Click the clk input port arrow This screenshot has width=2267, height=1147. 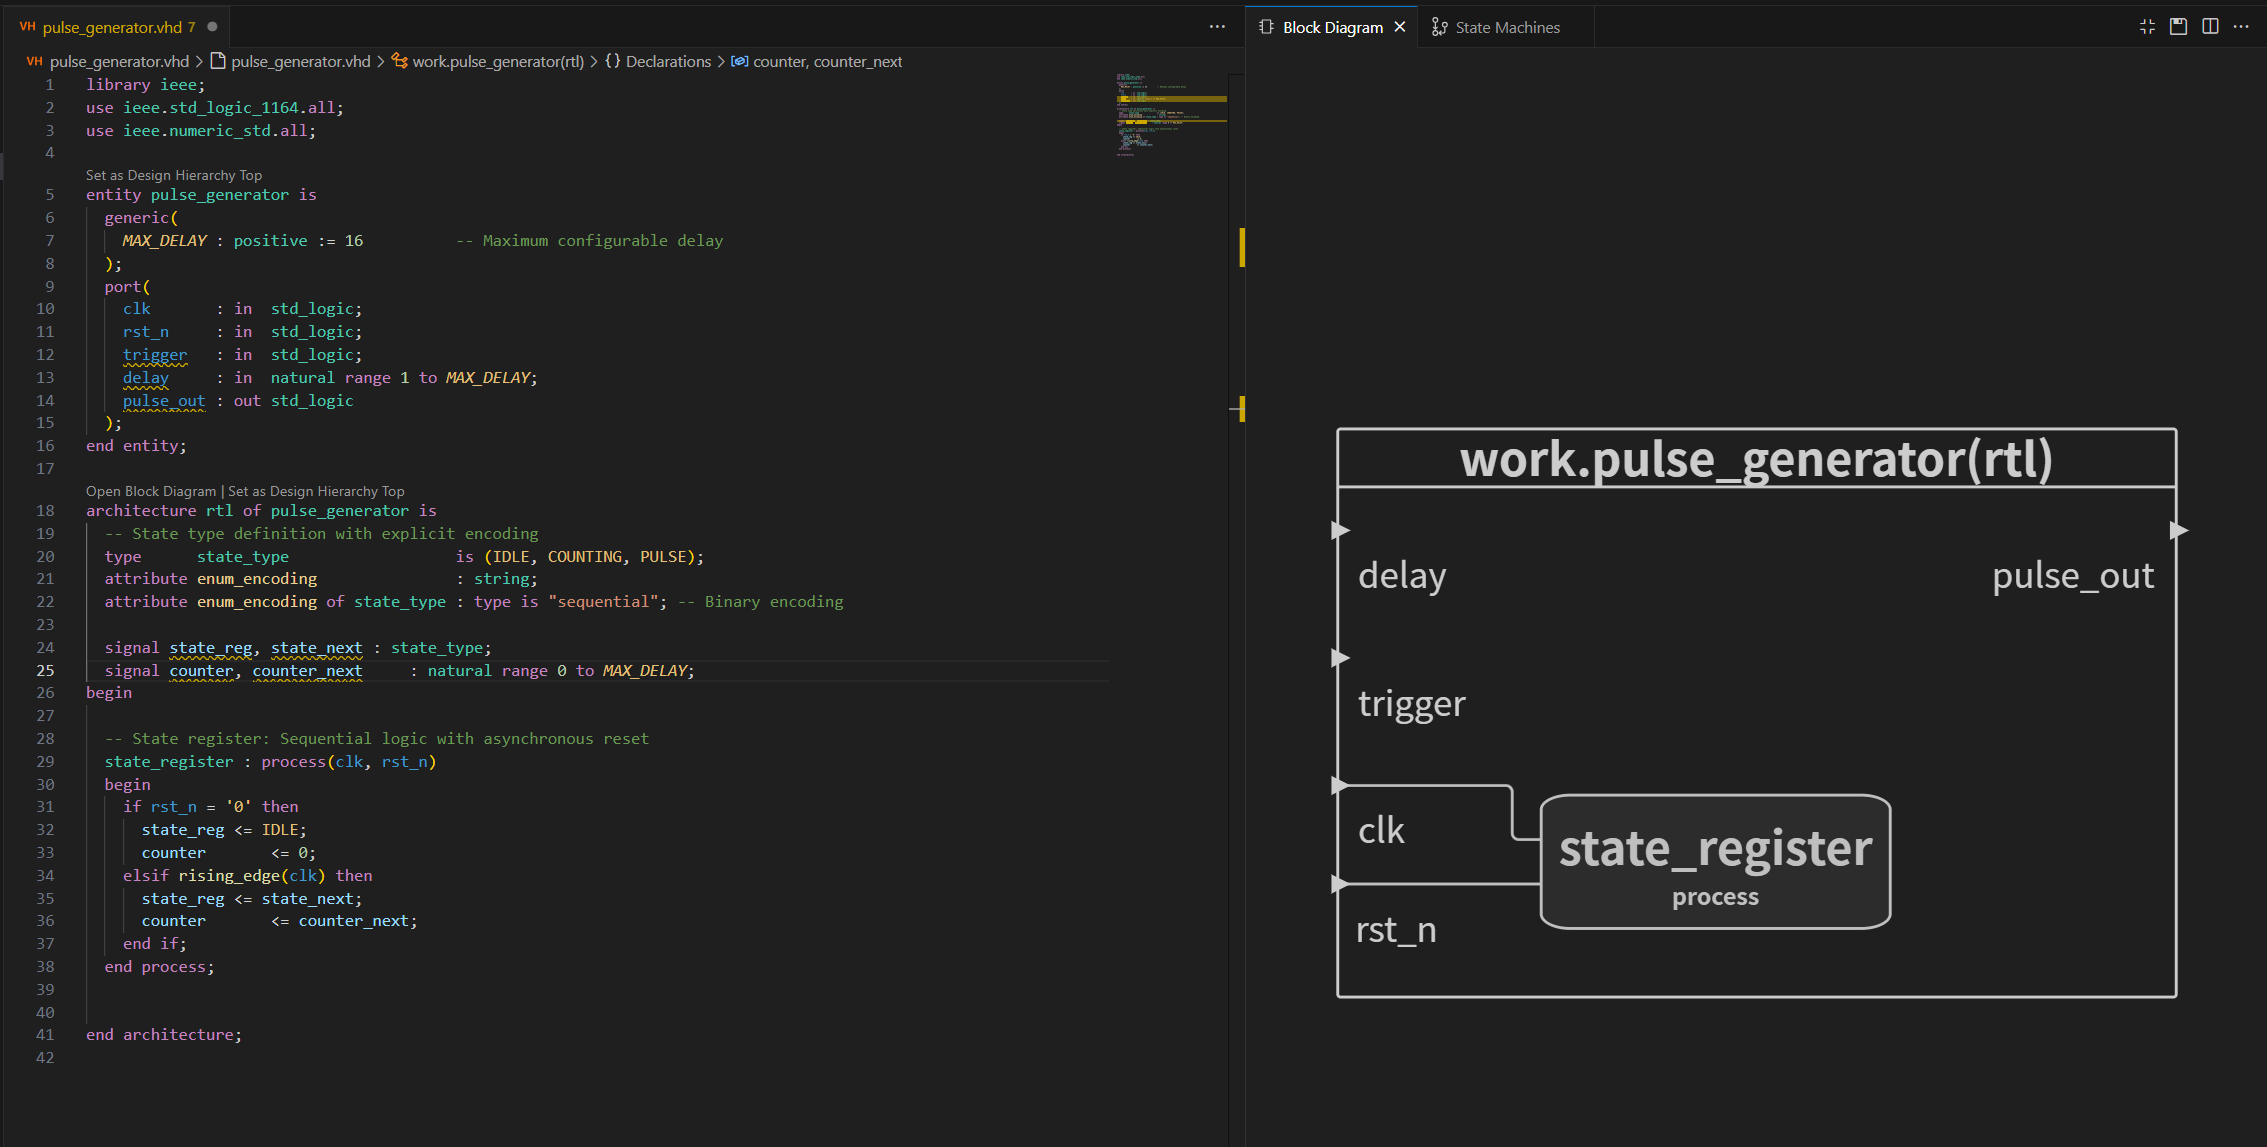point(1341,786)
